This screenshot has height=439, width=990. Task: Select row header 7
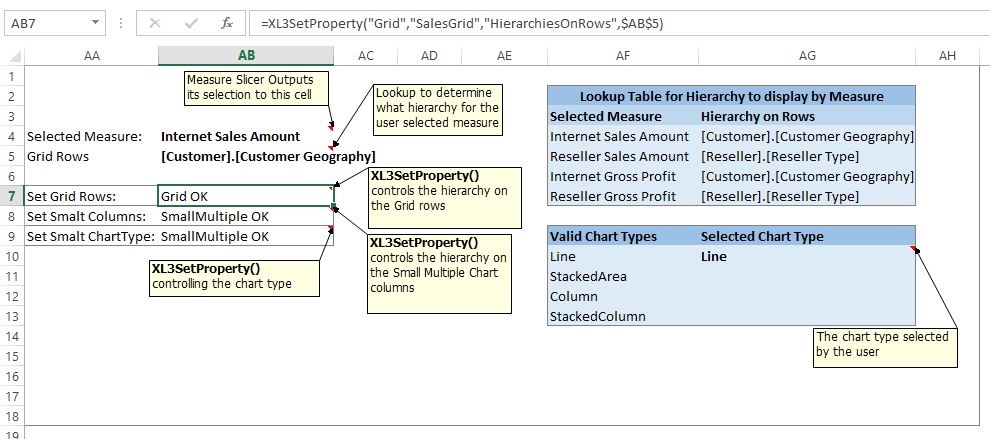tap(11, 196)
